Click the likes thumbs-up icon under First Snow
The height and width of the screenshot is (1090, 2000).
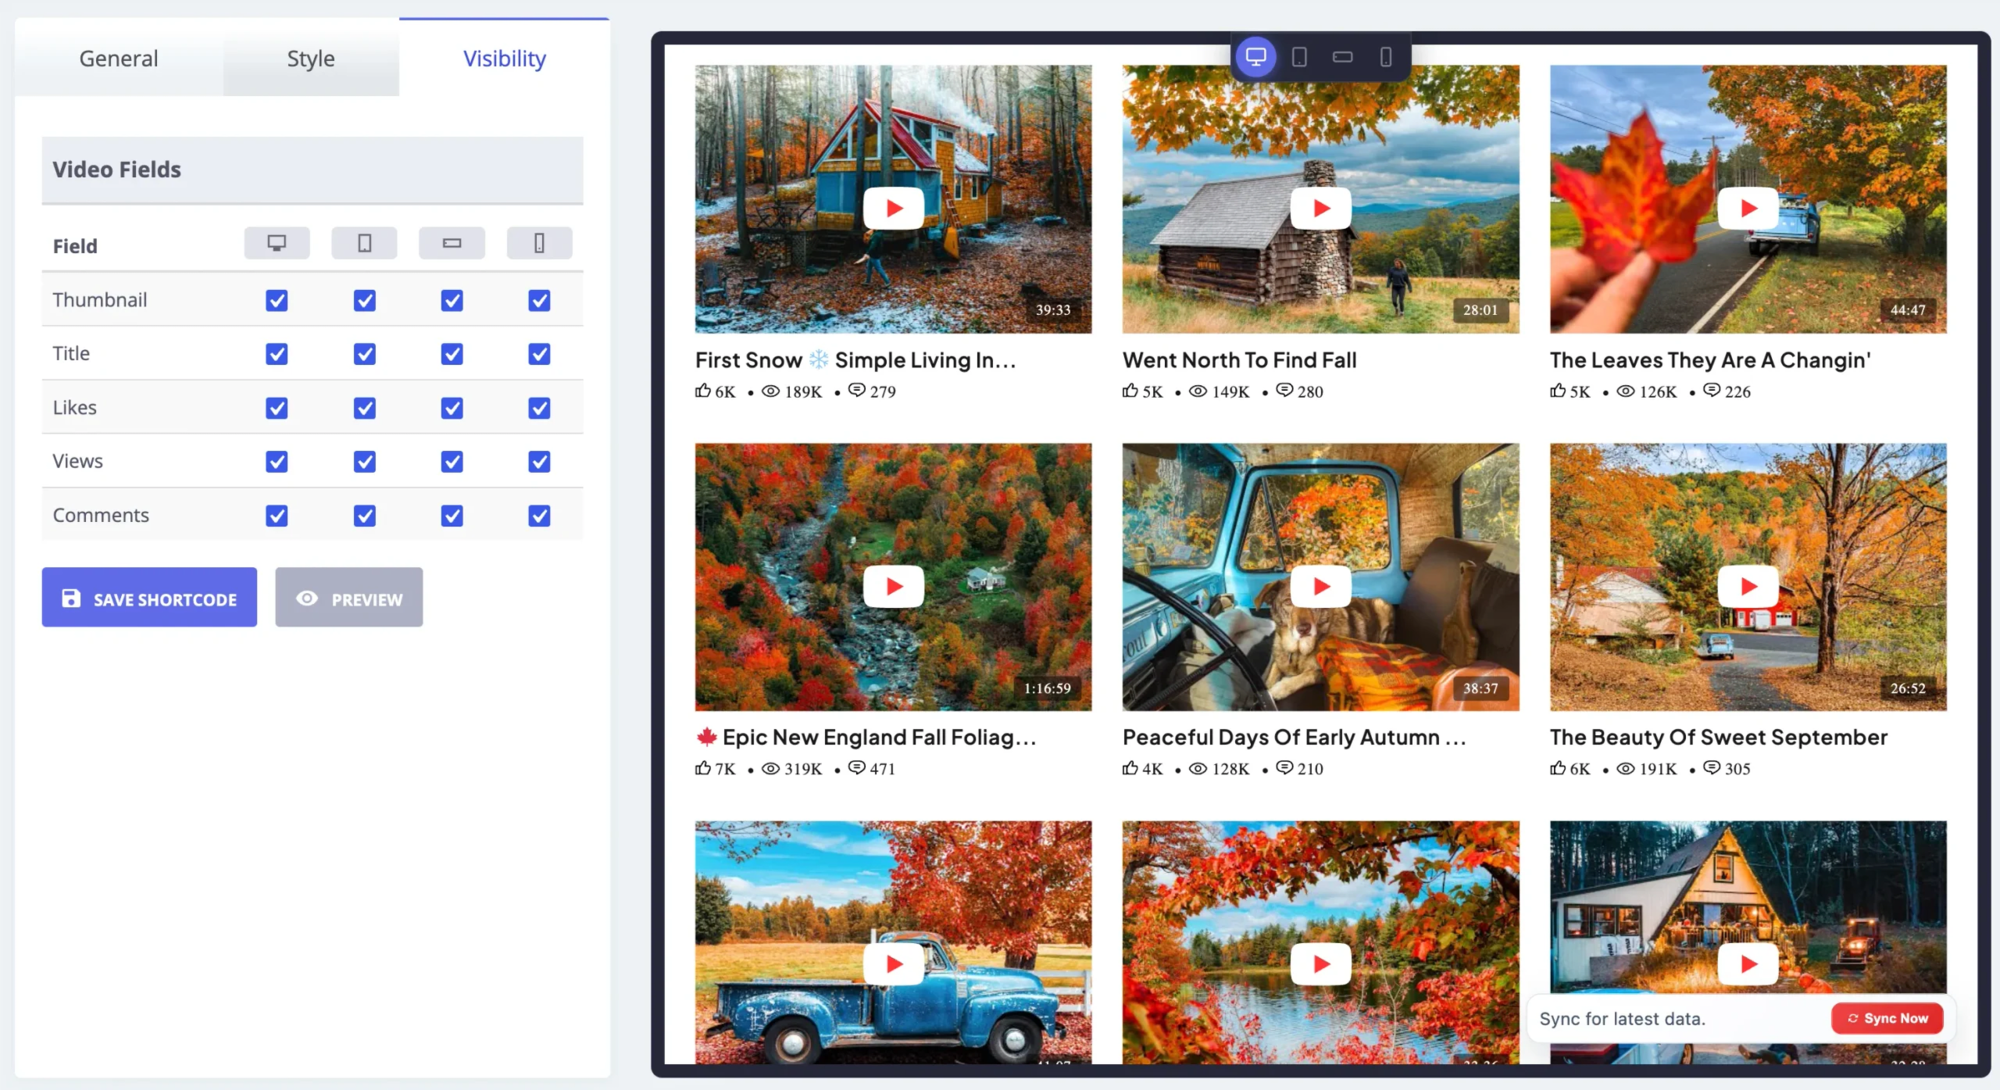pyautogui.click(x=703, y=390)
